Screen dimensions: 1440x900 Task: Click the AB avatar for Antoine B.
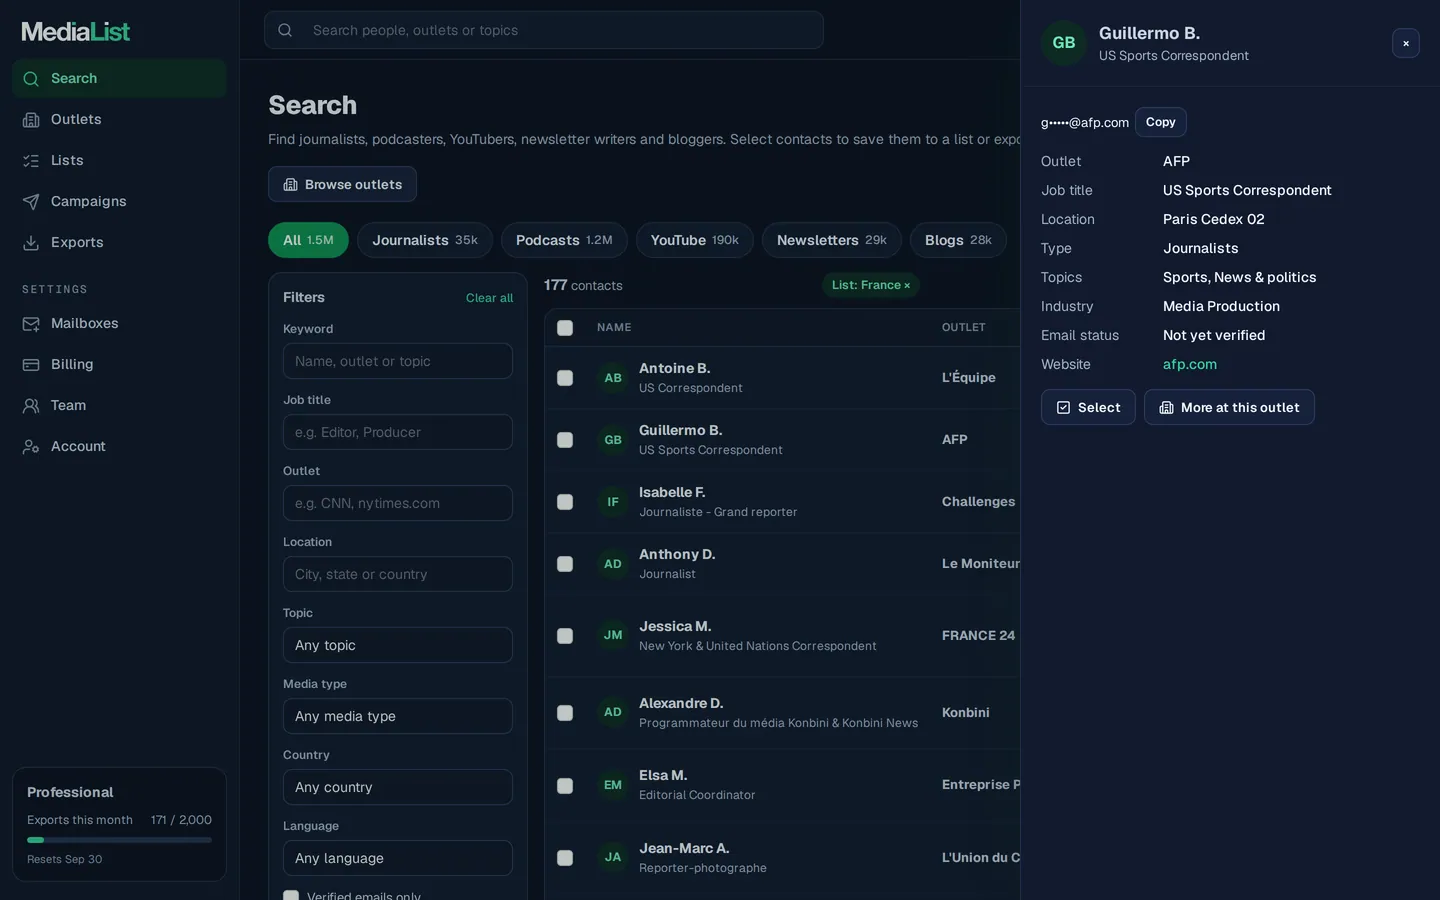click(x=613, y=378)
